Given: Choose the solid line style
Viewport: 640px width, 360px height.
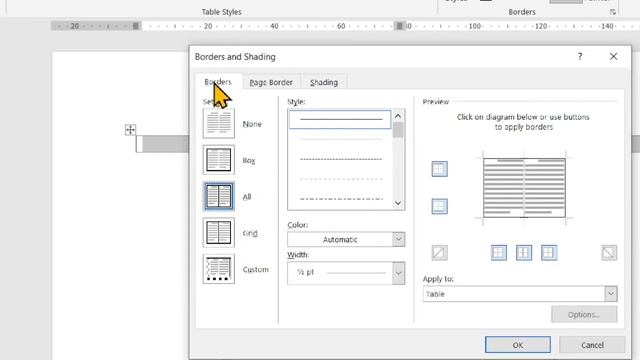Looking at the screenshot, I should [340, 120].
